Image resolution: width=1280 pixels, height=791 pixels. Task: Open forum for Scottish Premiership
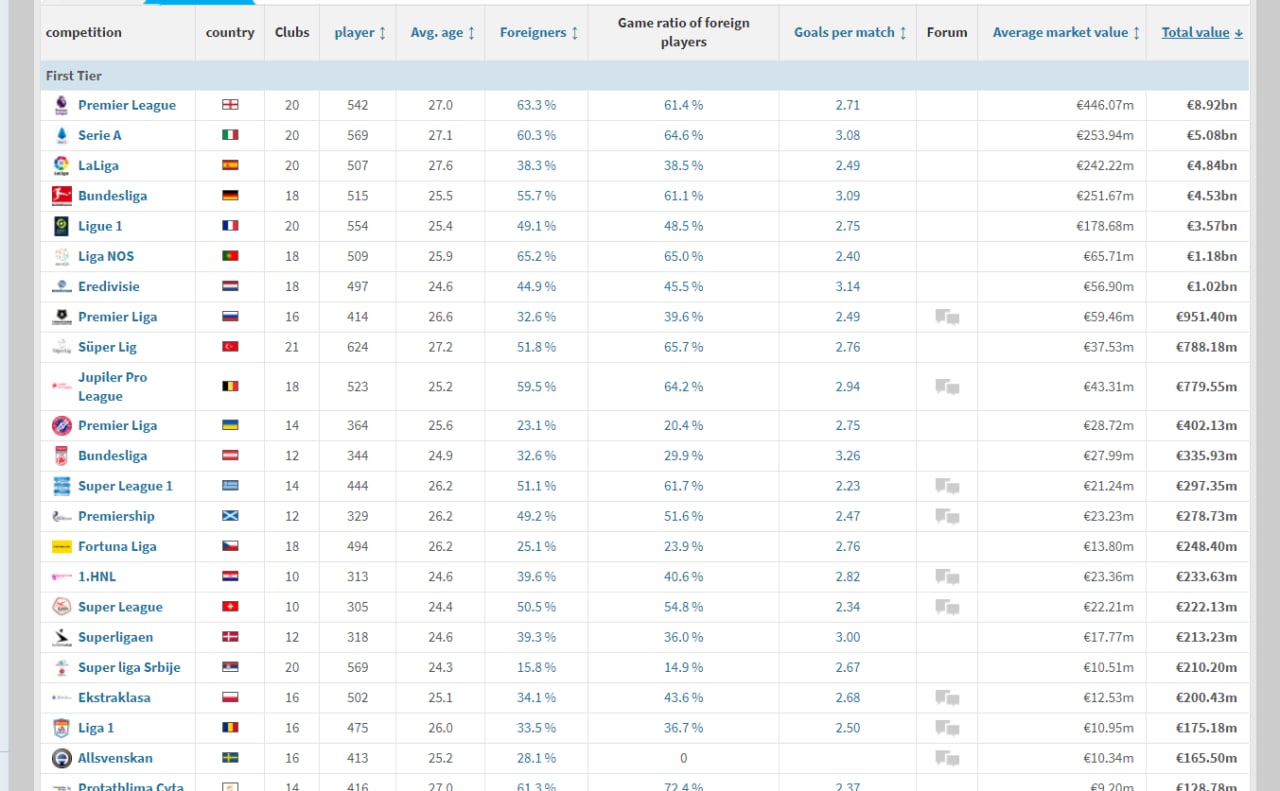point(947,516)
